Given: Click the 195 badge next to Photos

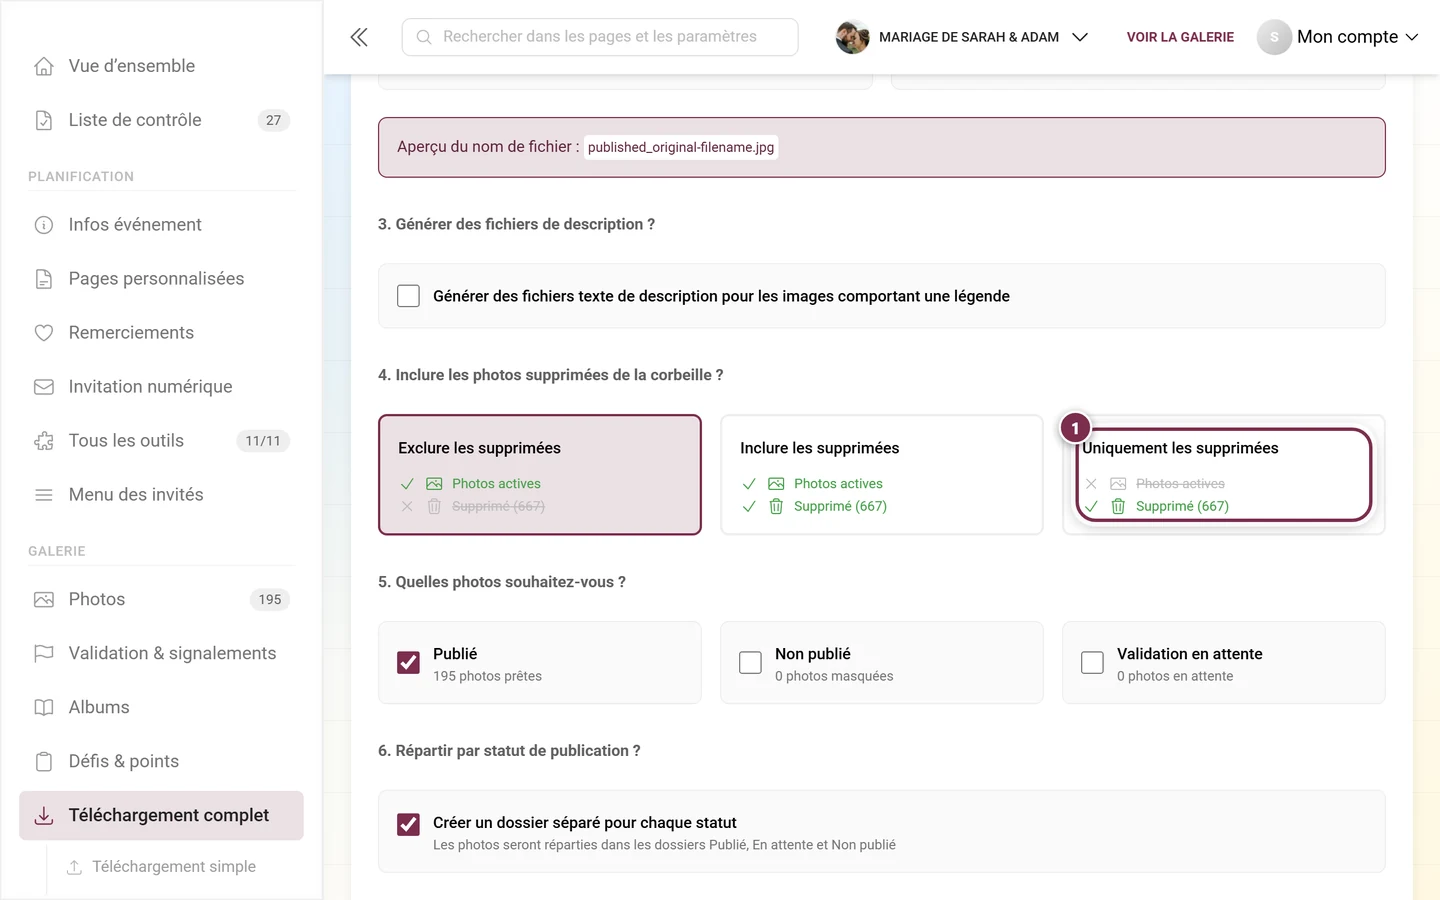Looking at the screenshot, I should [270, 600].
